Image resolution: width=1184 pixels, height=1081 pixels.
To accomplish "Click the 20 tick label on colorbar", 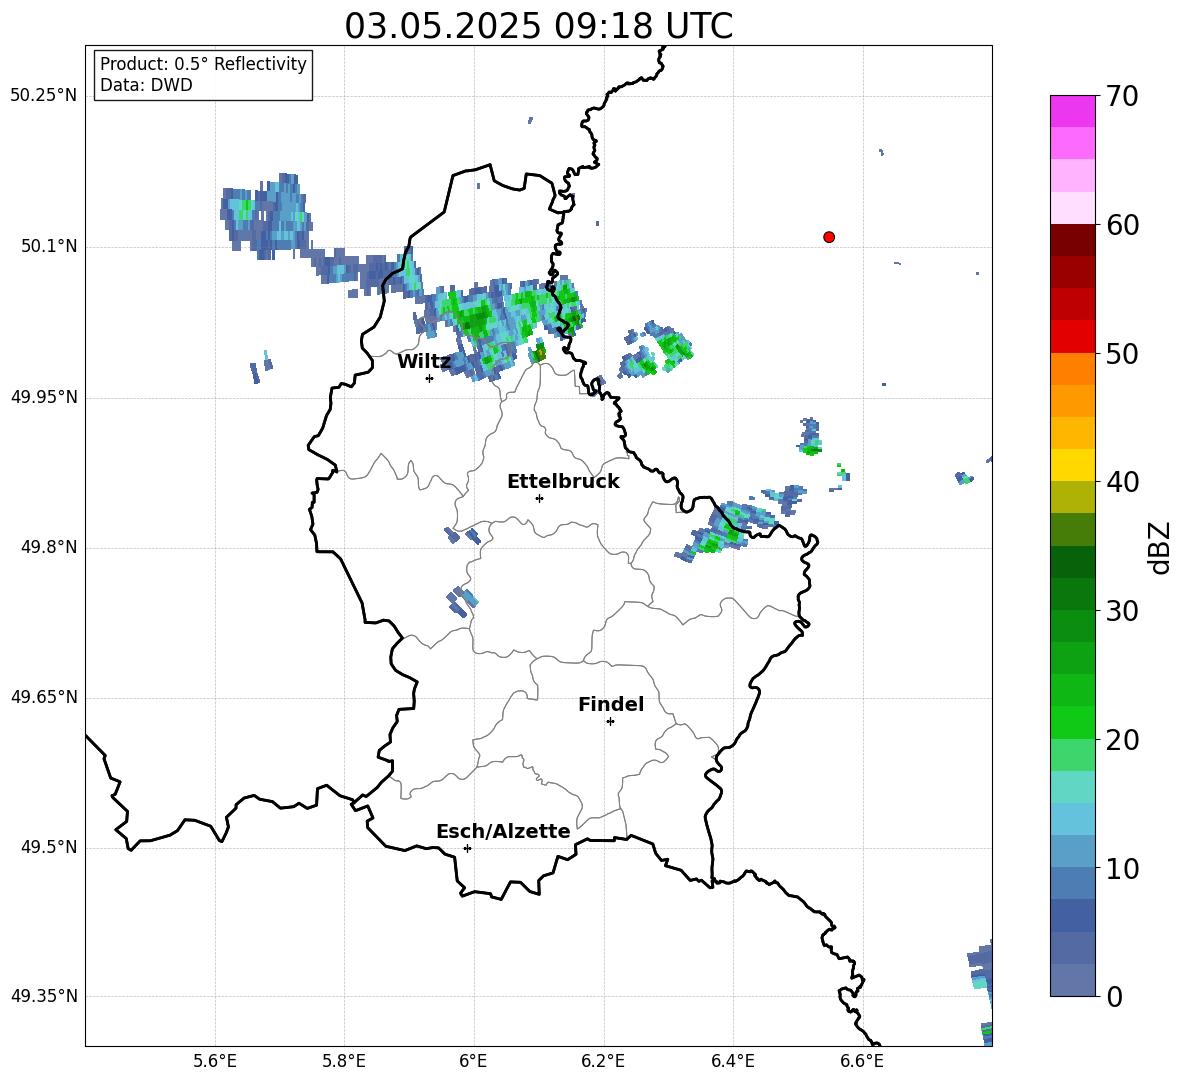I will click(1122, 740).
